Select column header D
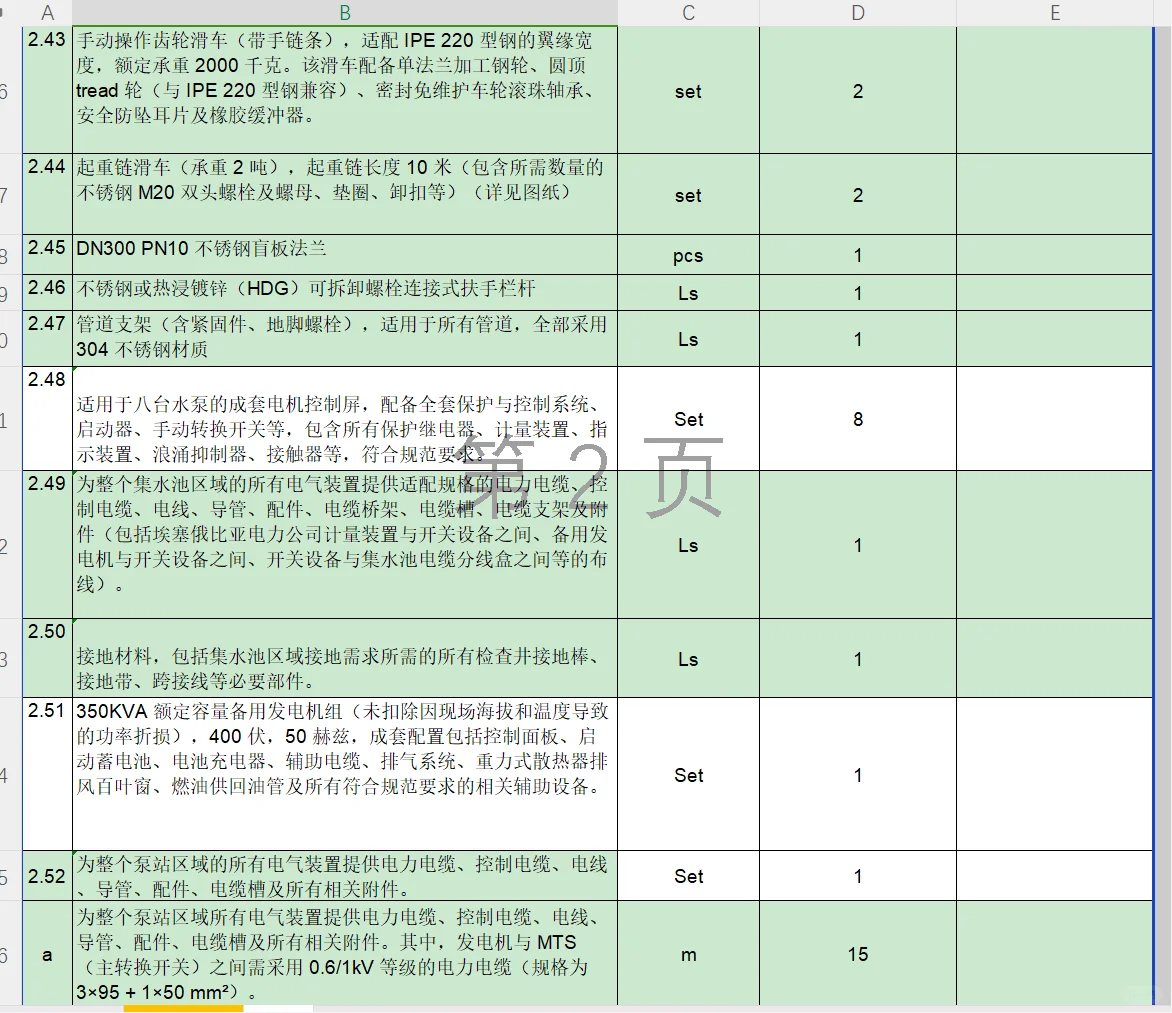 click(857, 13)
